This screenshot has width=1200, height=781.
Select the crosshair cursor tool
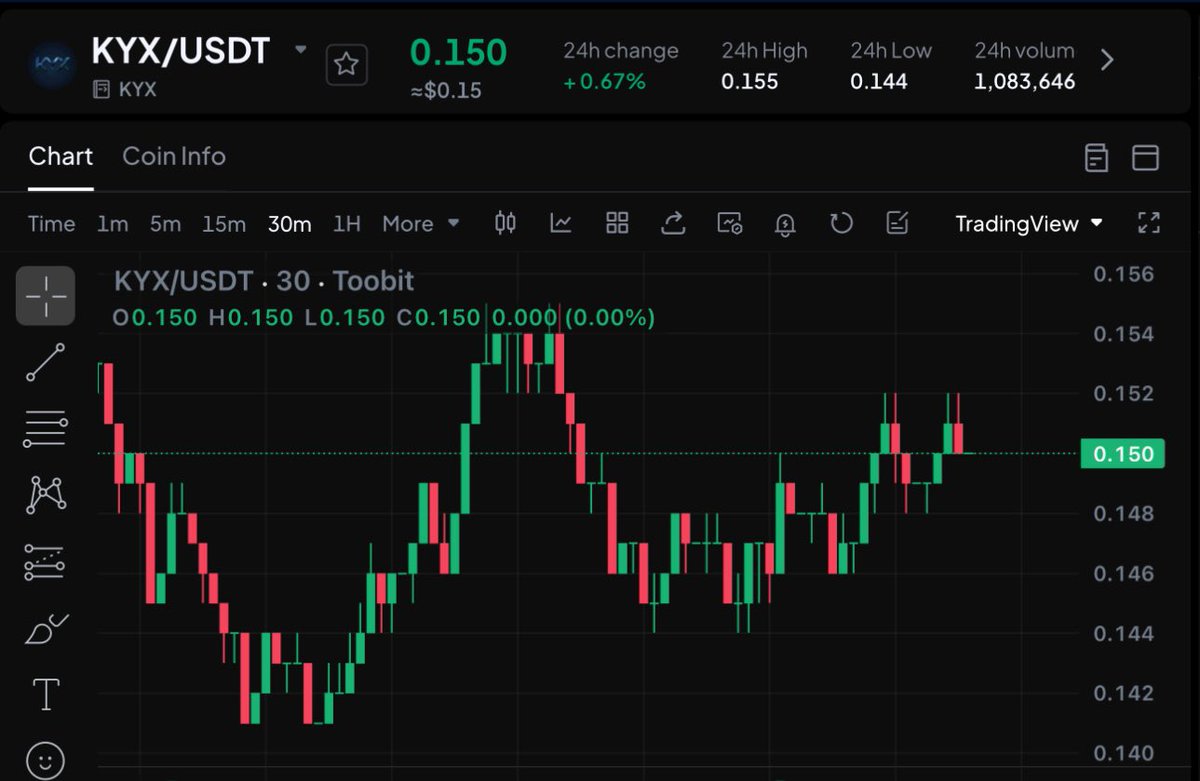click(45, 296)
